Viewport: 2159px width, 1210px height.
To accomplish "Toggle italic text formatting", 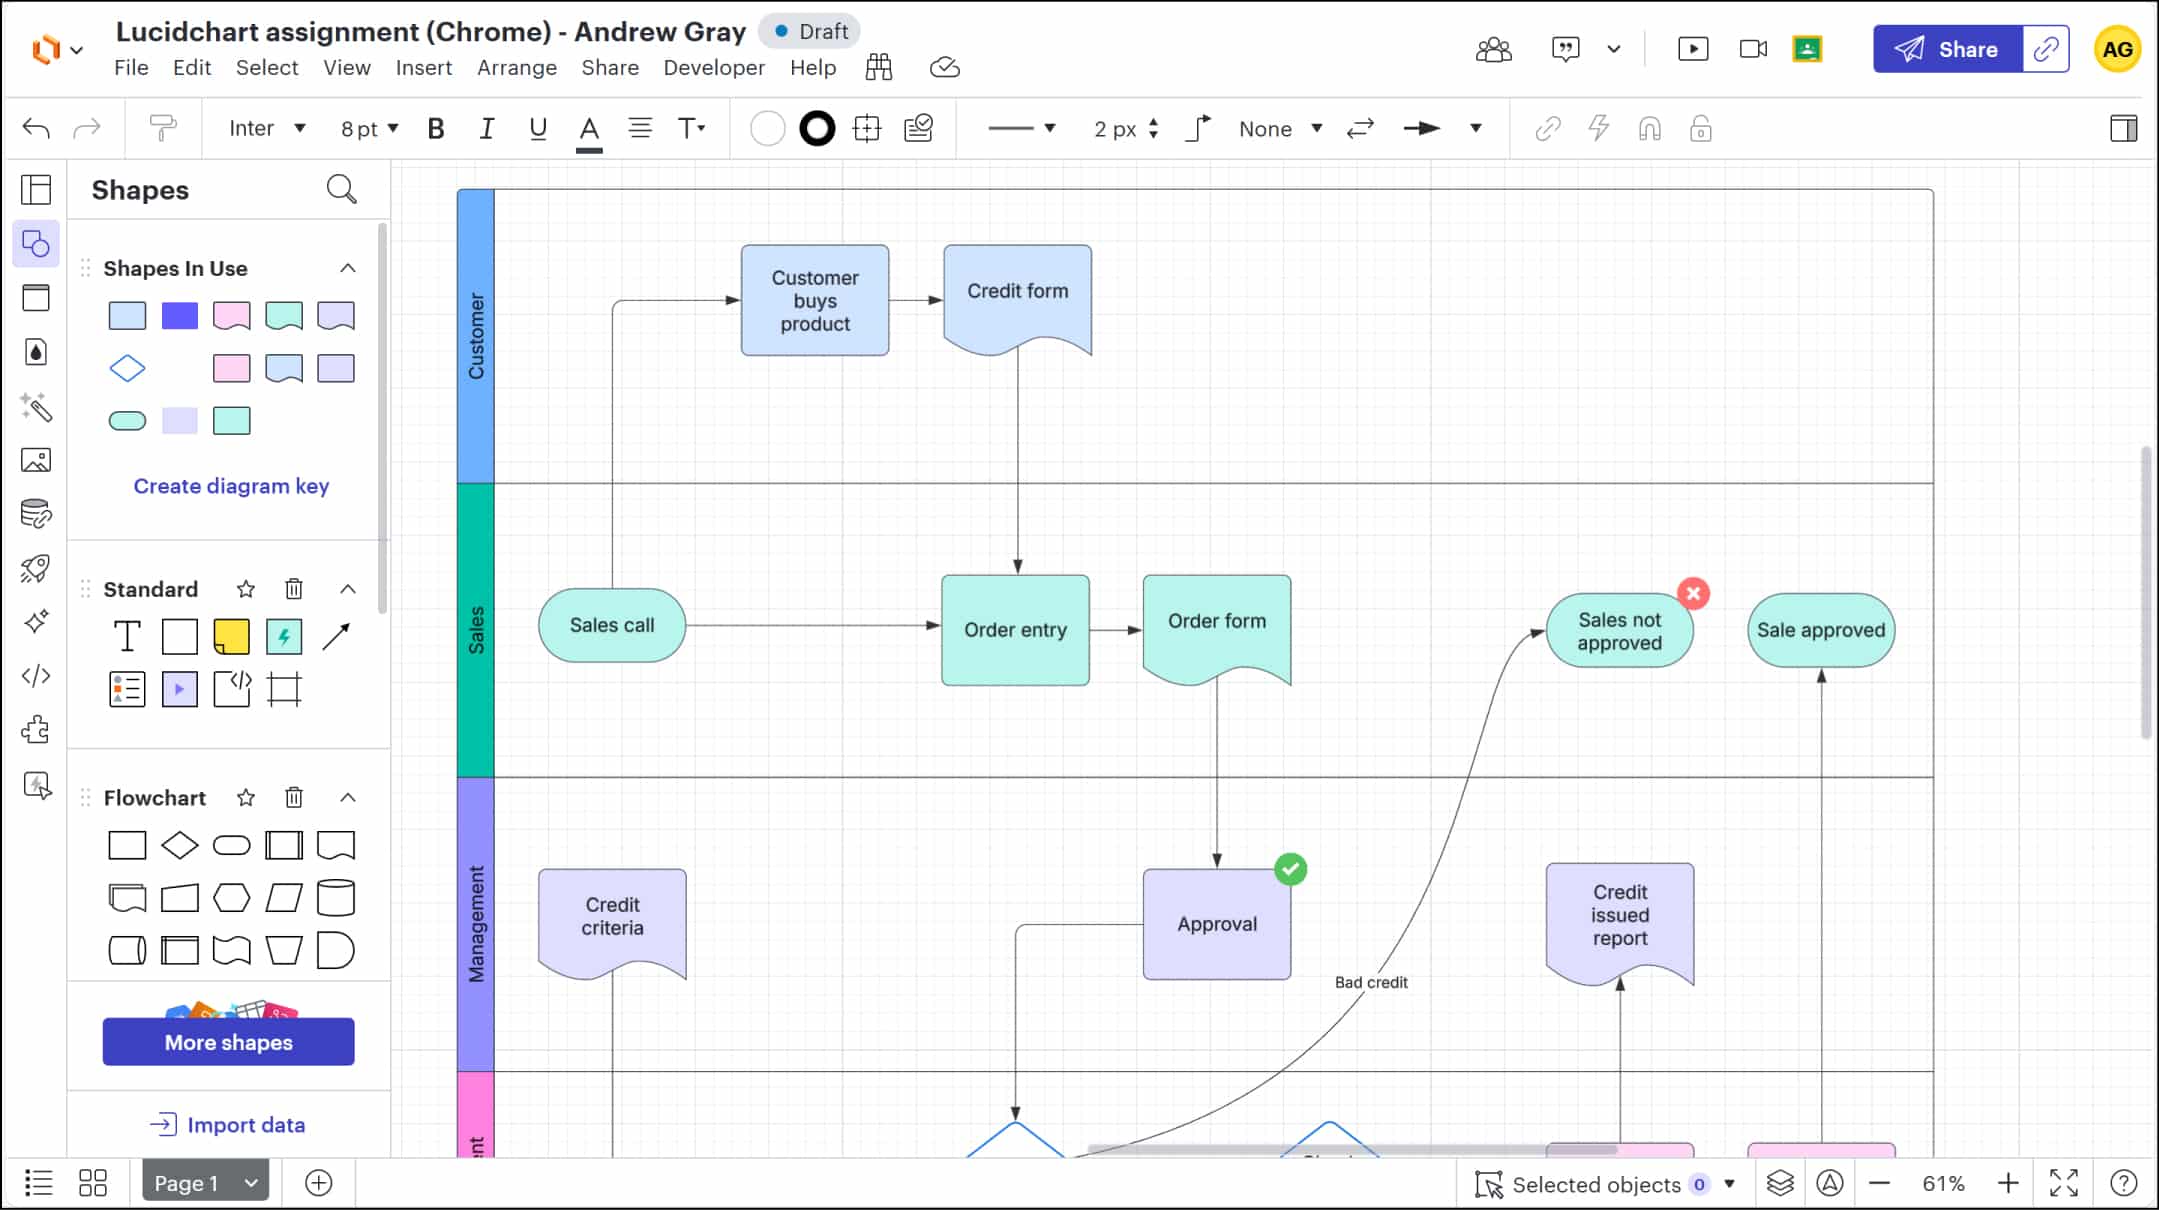I will pos(486,128).
